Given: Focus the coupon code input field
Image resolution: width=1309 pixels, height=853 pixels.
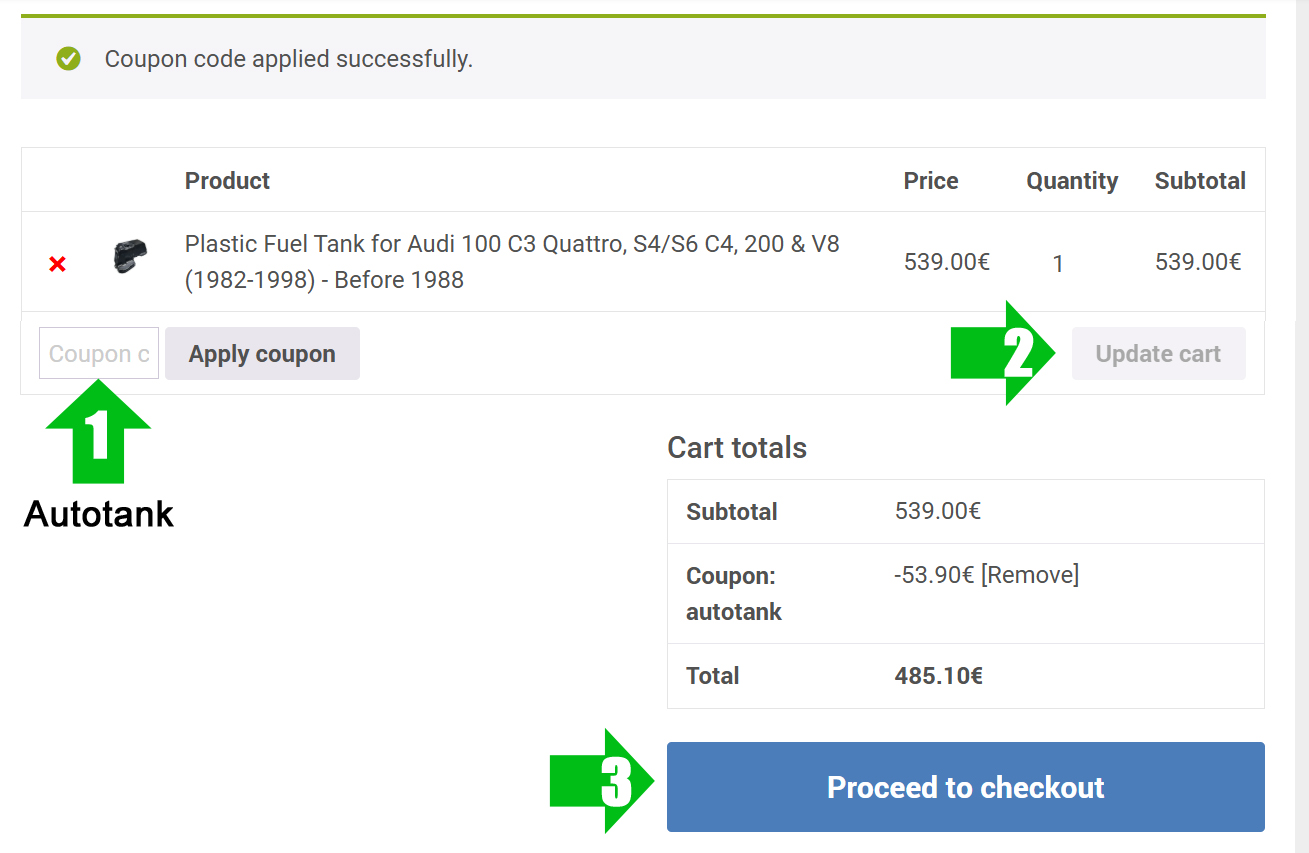Looking at the screenshot, I should coord(99,353).
